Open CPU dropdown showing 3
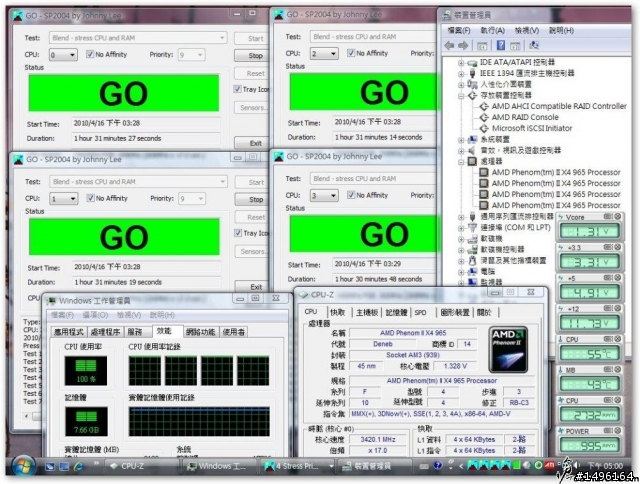 tap(324, 195)
